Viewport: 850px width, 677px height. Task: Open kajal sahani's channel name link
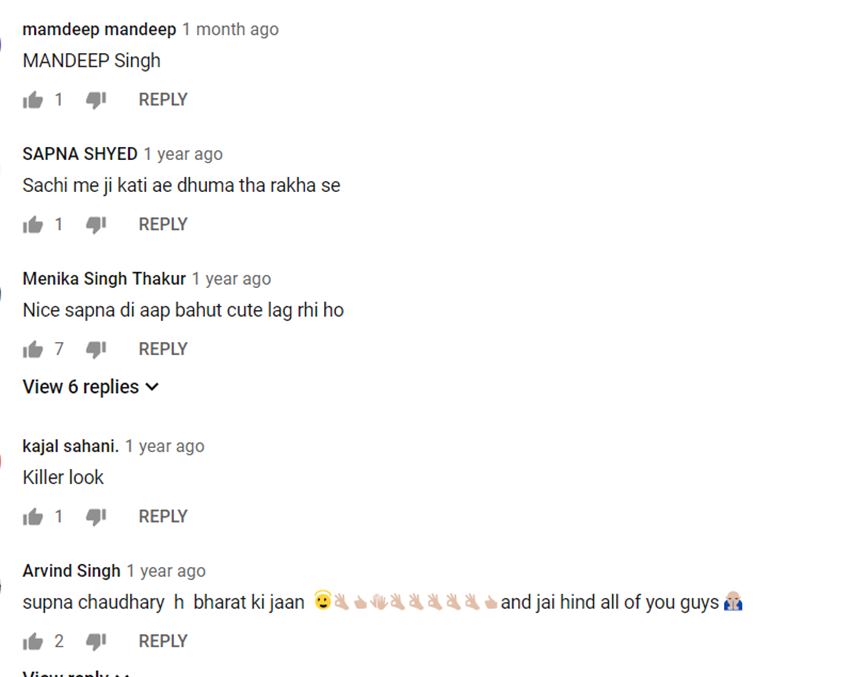[x=70, y=446]
